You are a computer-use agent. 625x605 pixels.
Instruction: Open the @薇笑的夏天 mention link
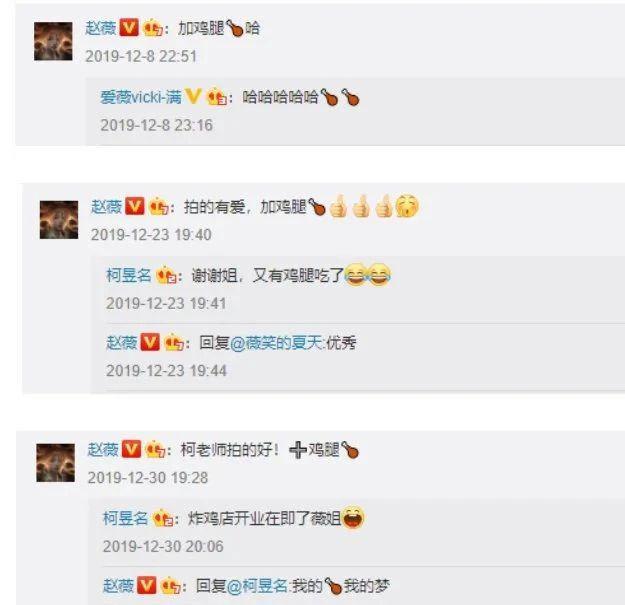277,343
